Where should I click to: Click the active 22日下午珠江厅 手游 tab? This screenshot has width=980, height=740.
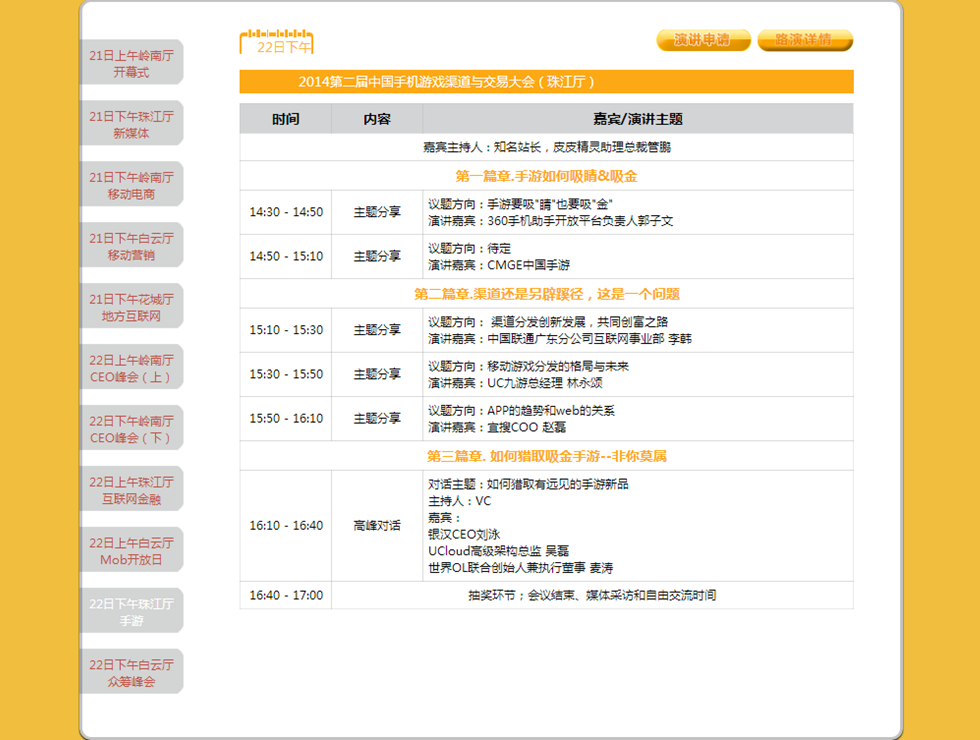132,611
